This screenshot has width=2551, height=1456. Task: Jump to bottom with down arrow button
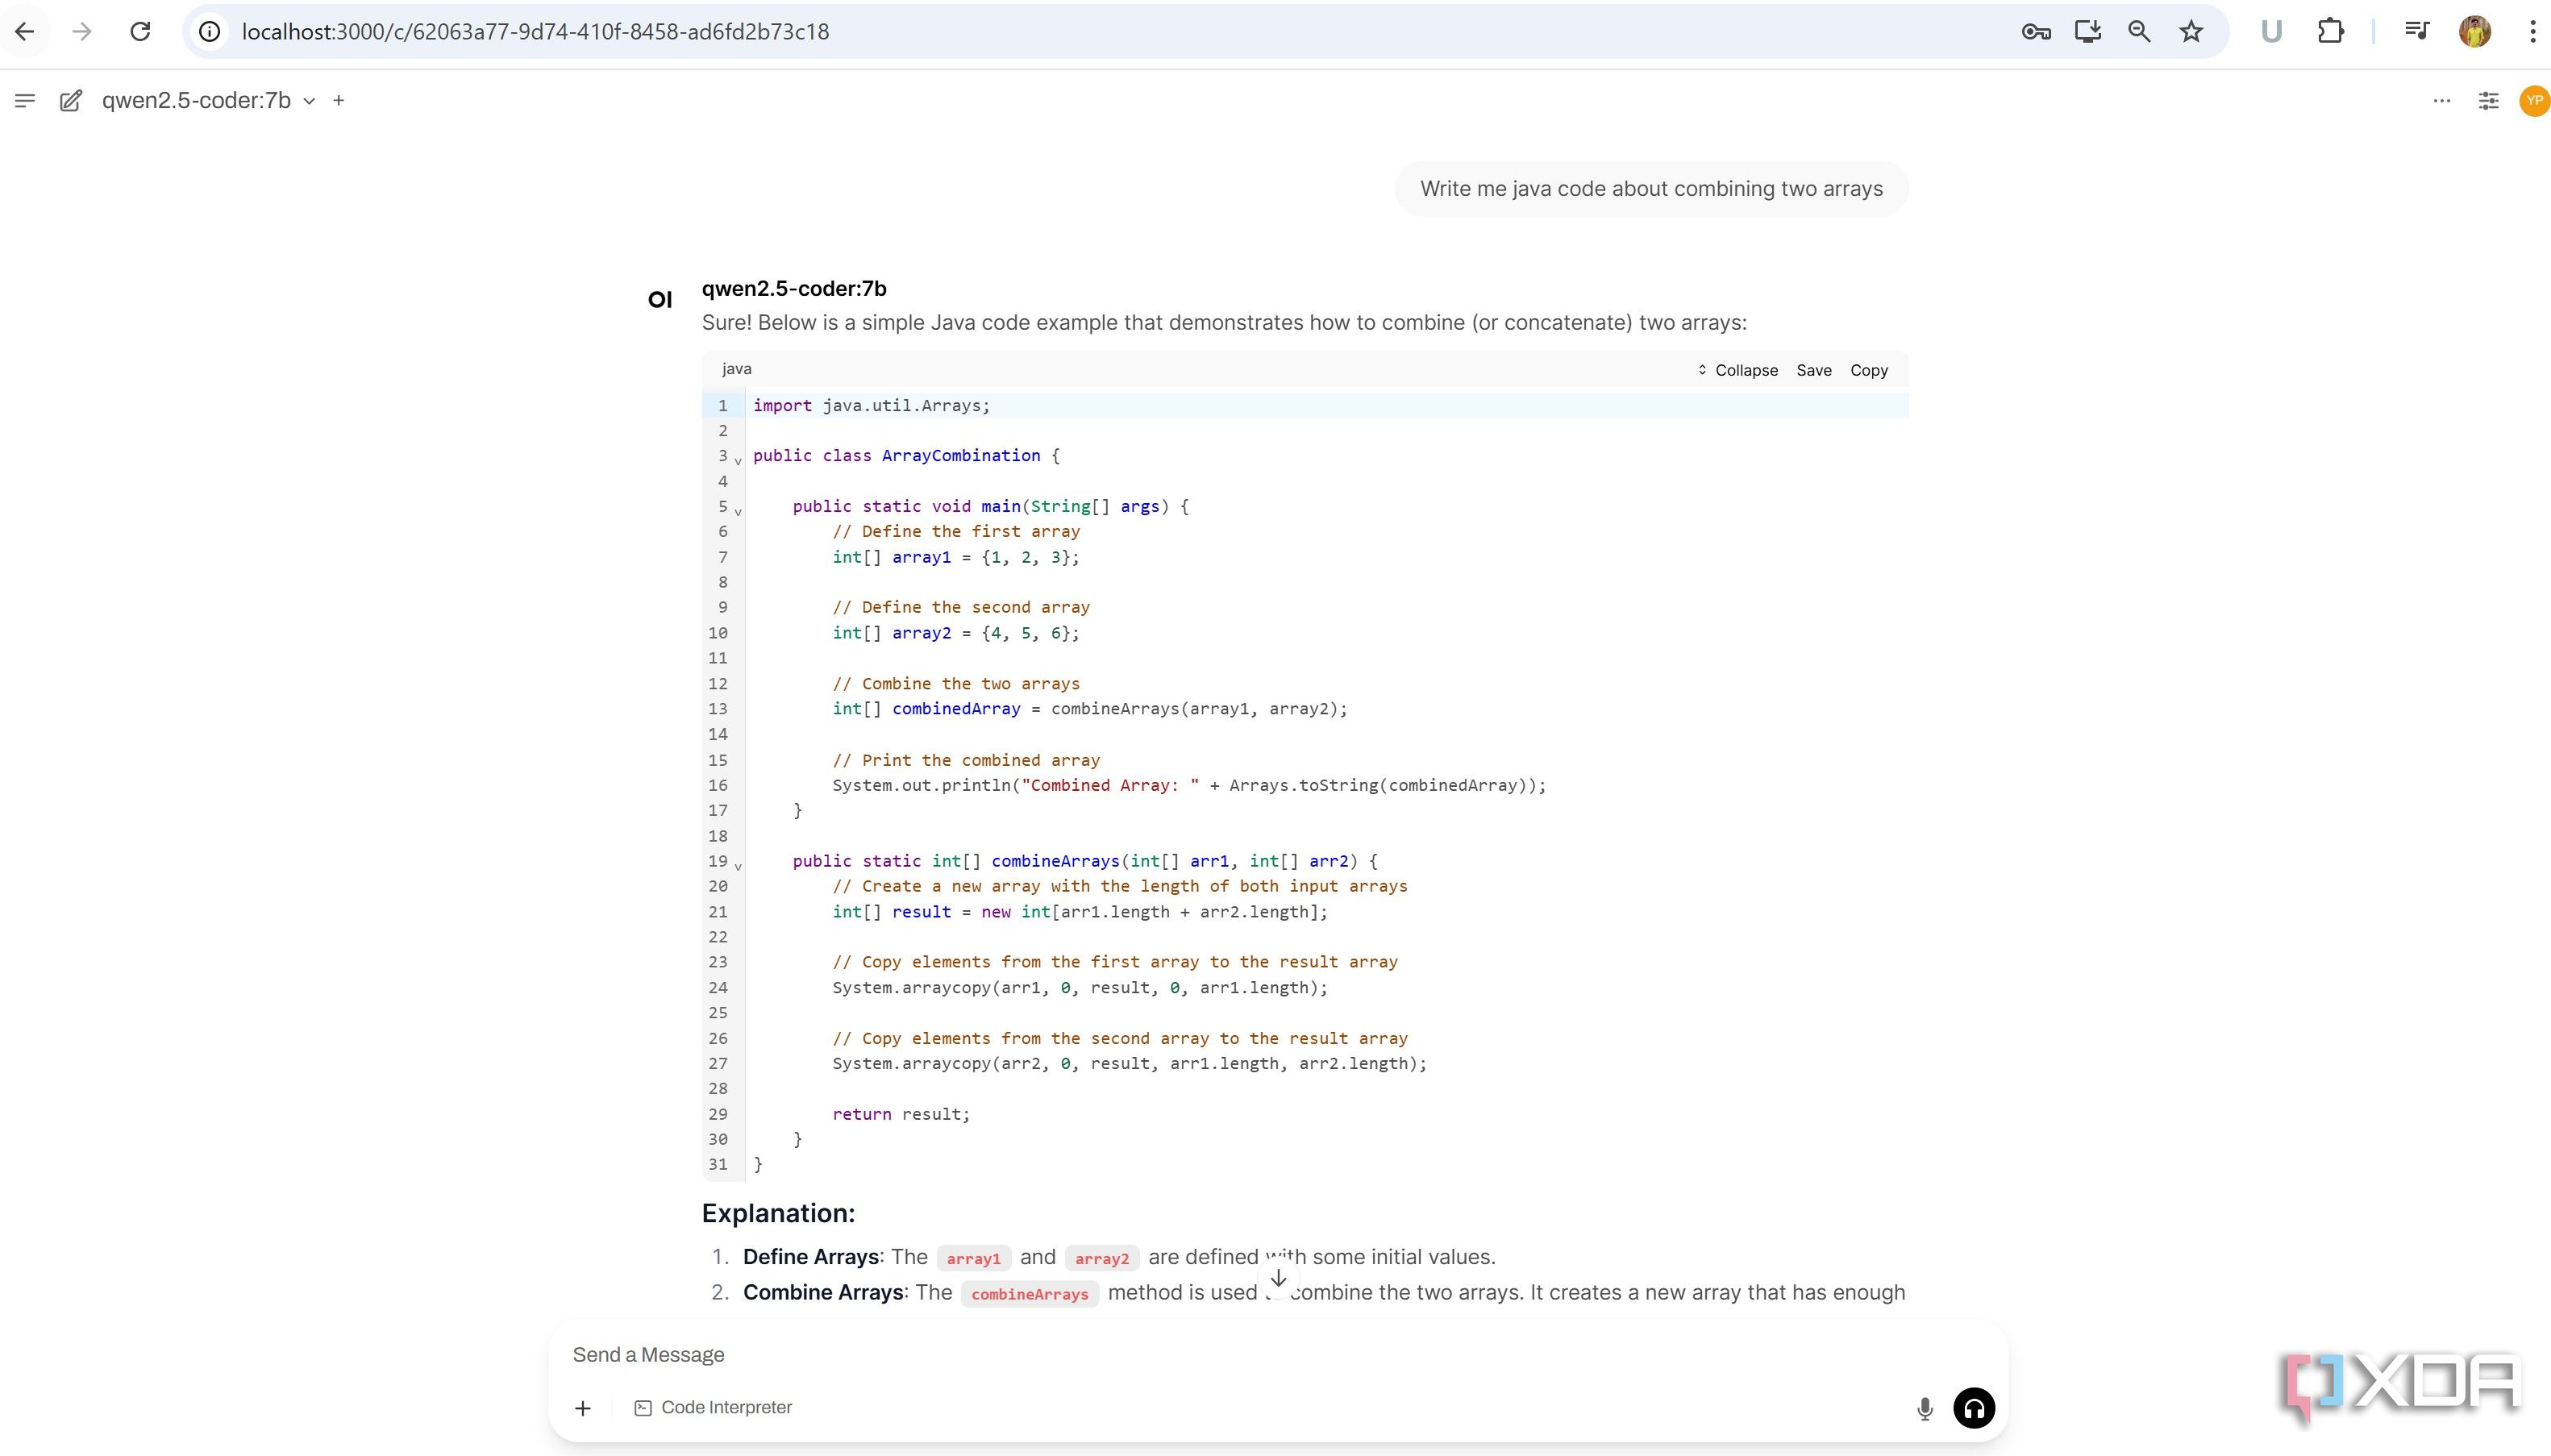(1278, 1278)
